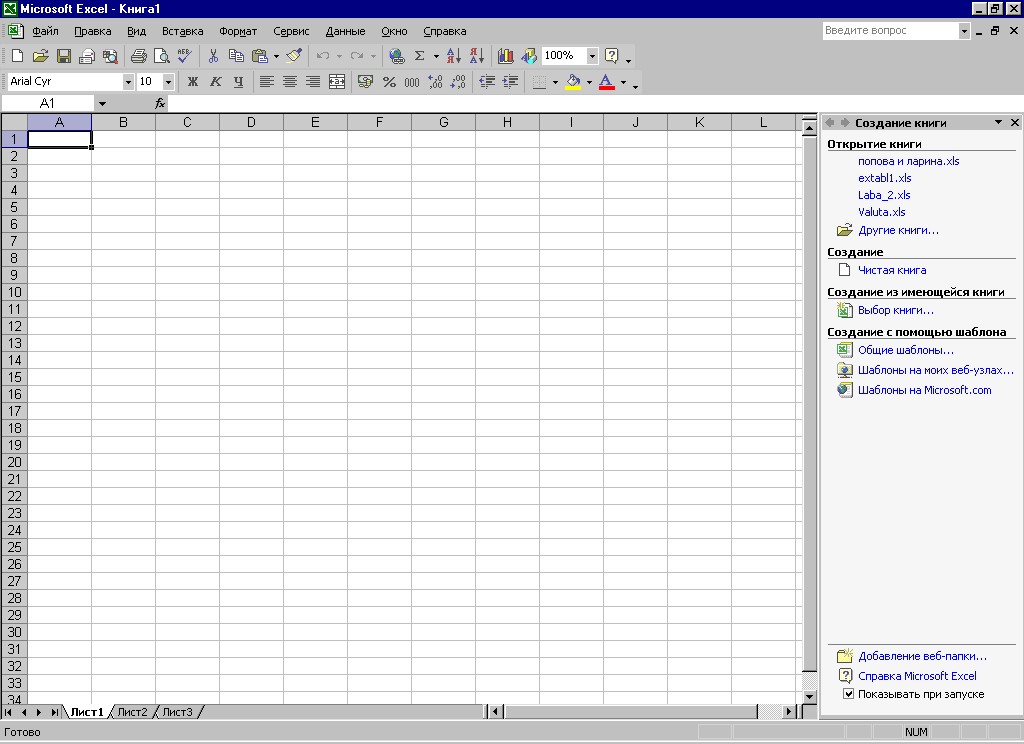Insert hyperlink globe icon
Viewport: 1024px width, 744px height.
click(396, 56)
